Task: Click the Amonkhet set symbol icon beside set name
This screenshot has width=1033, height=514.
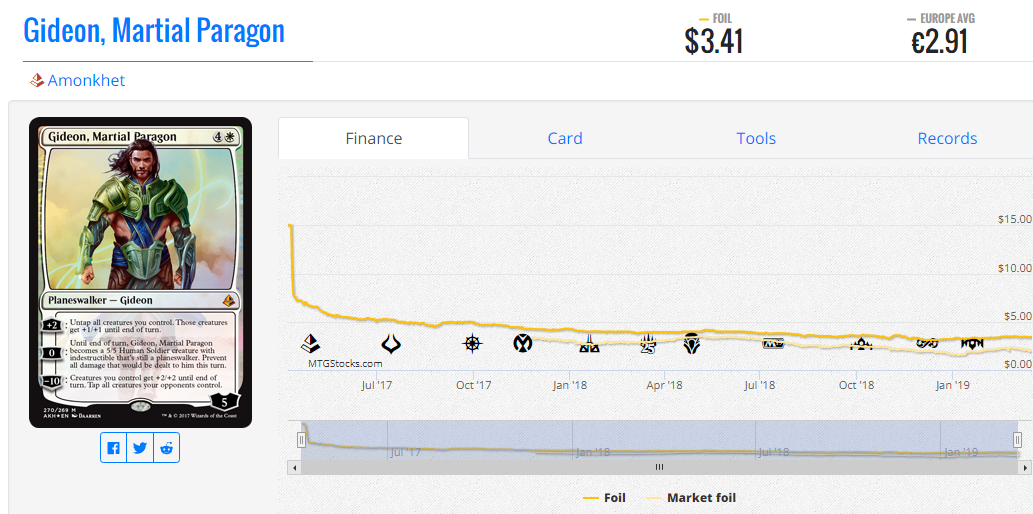Action: (x=37, y=81)
